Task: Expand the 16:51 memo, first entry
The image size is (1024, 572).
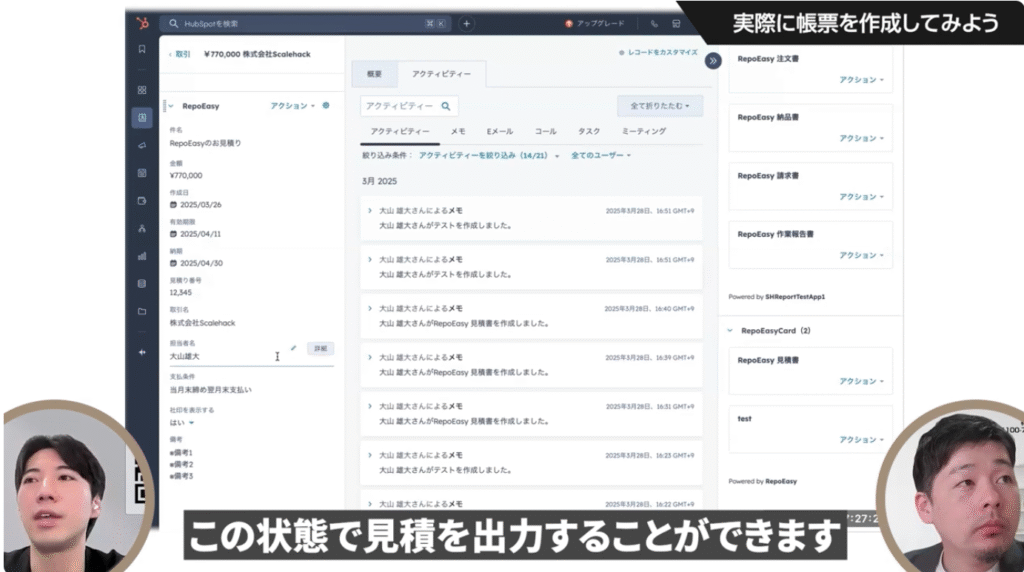Action: [x=370, y=210]
